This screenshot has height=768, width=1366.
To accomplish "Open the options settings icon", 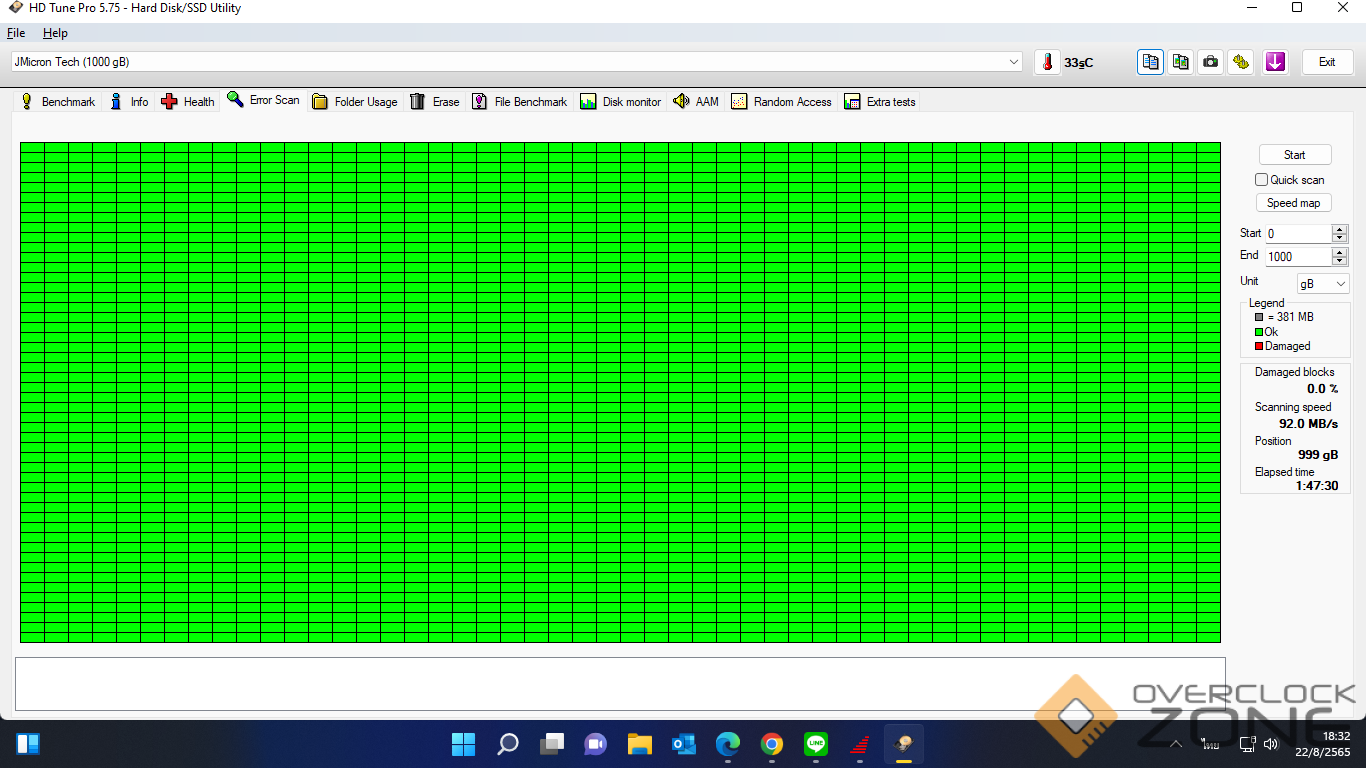I will [1241, 62].
